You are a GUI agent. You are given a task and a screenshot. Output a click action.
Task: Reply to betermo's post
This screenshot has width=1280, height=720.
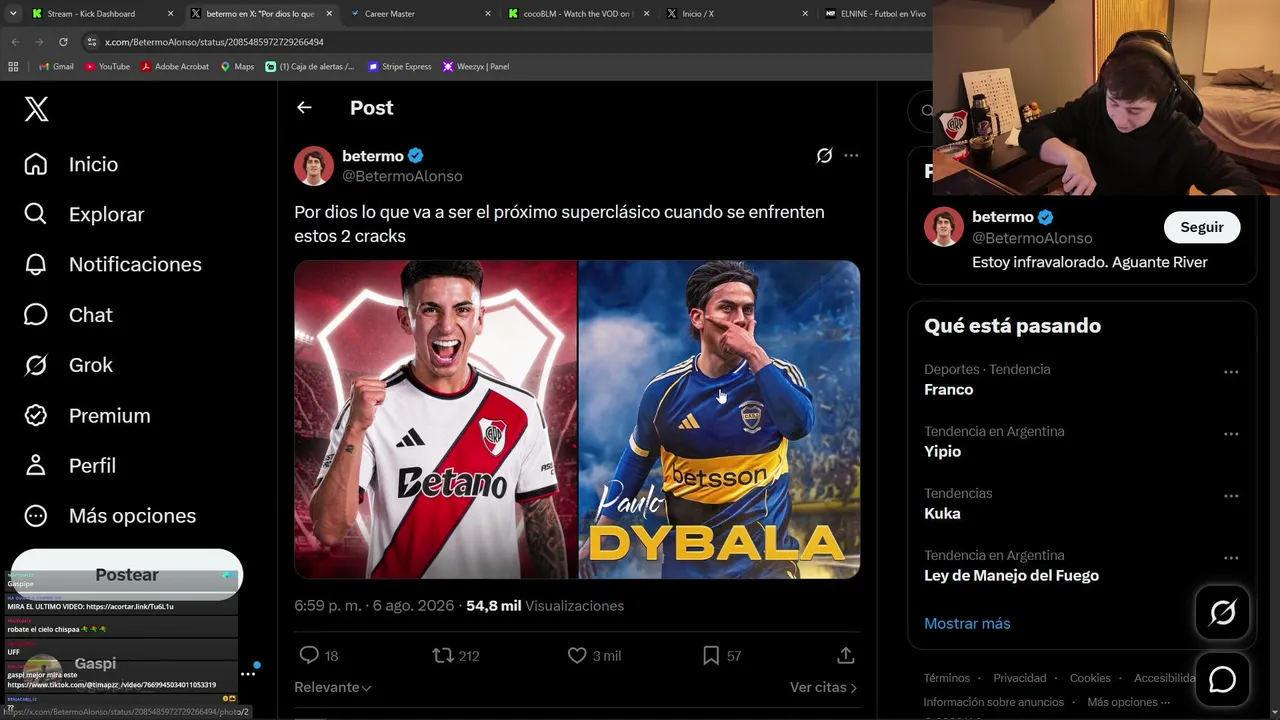(319, 656)
